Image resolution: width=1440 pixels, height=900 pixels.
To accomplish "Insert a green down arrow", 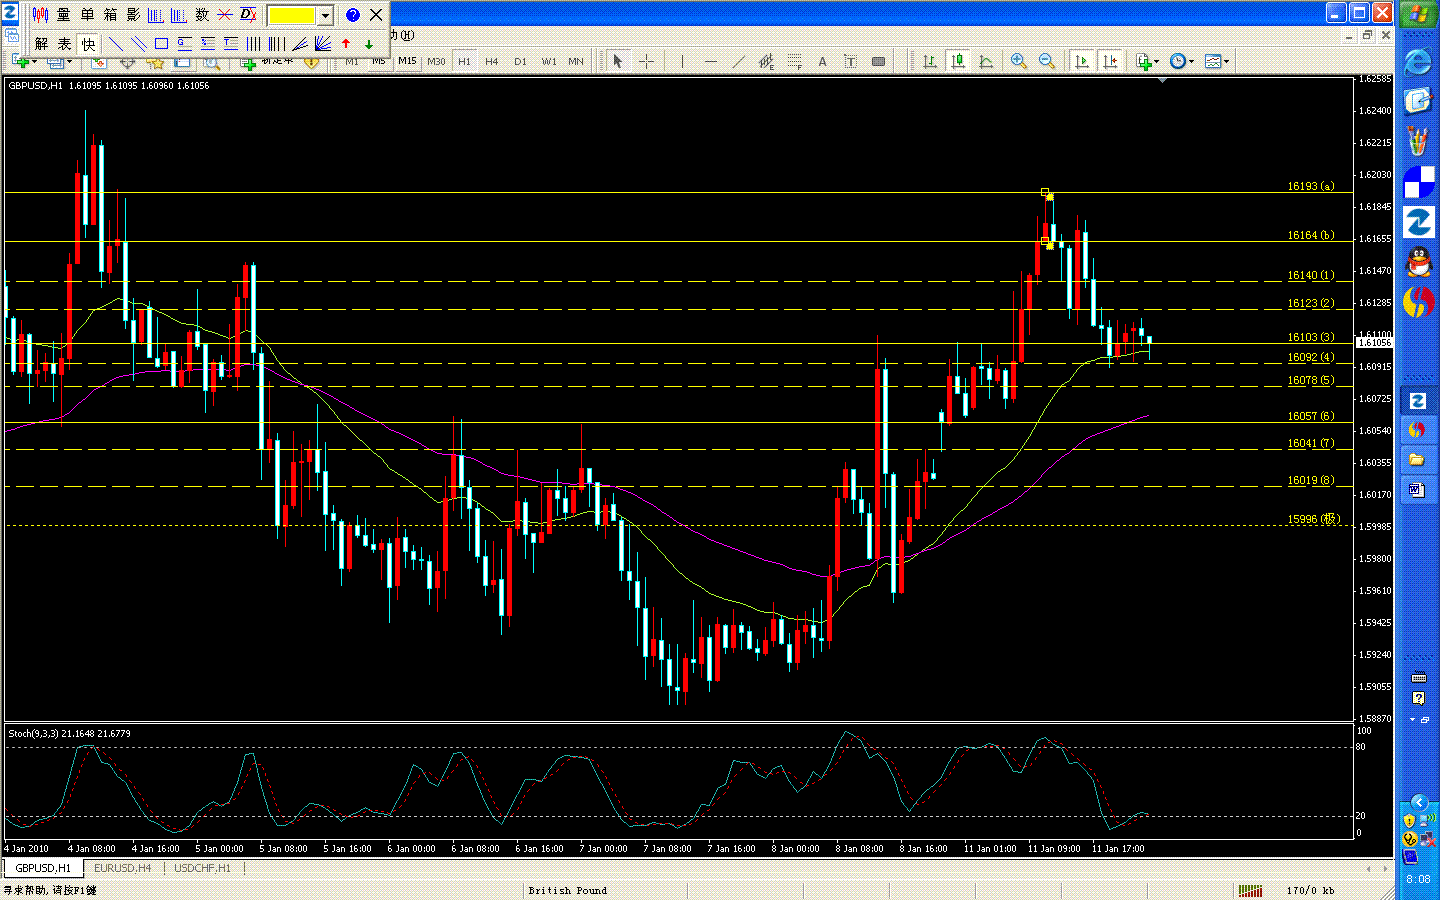I will [x=369, y=44].
